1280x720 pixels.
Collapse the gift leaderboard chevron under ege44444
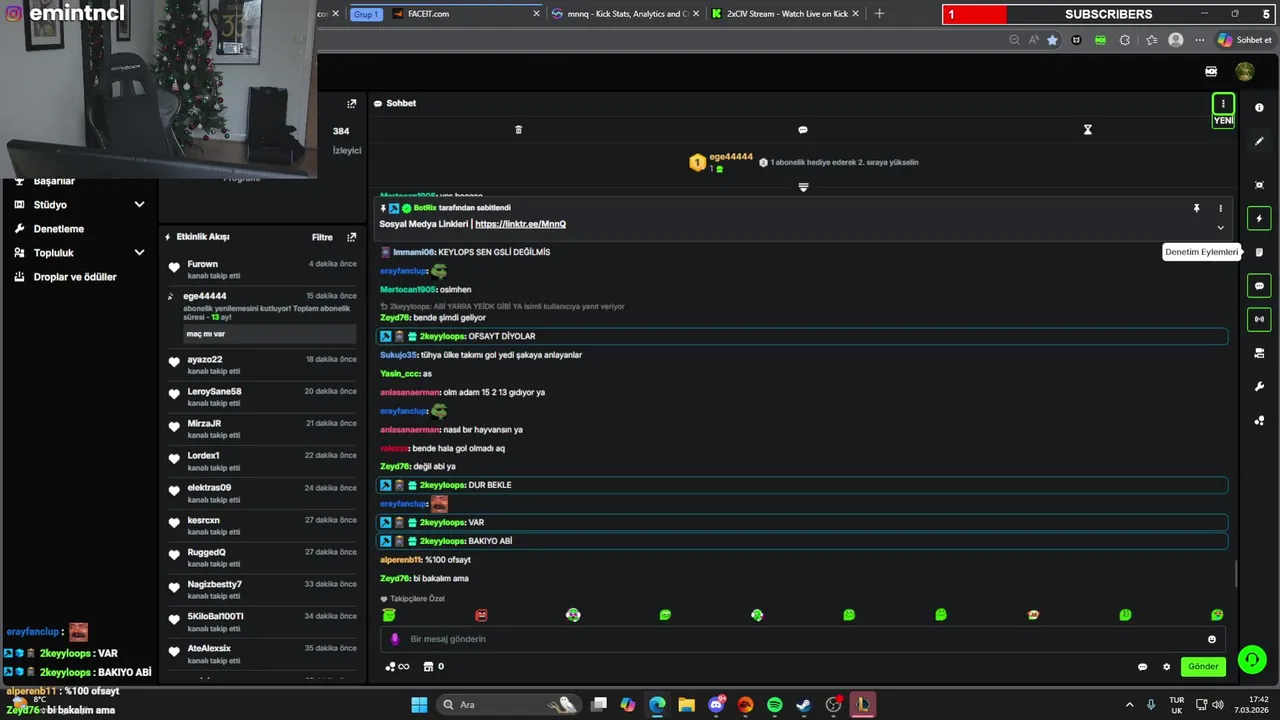(803, 187)
